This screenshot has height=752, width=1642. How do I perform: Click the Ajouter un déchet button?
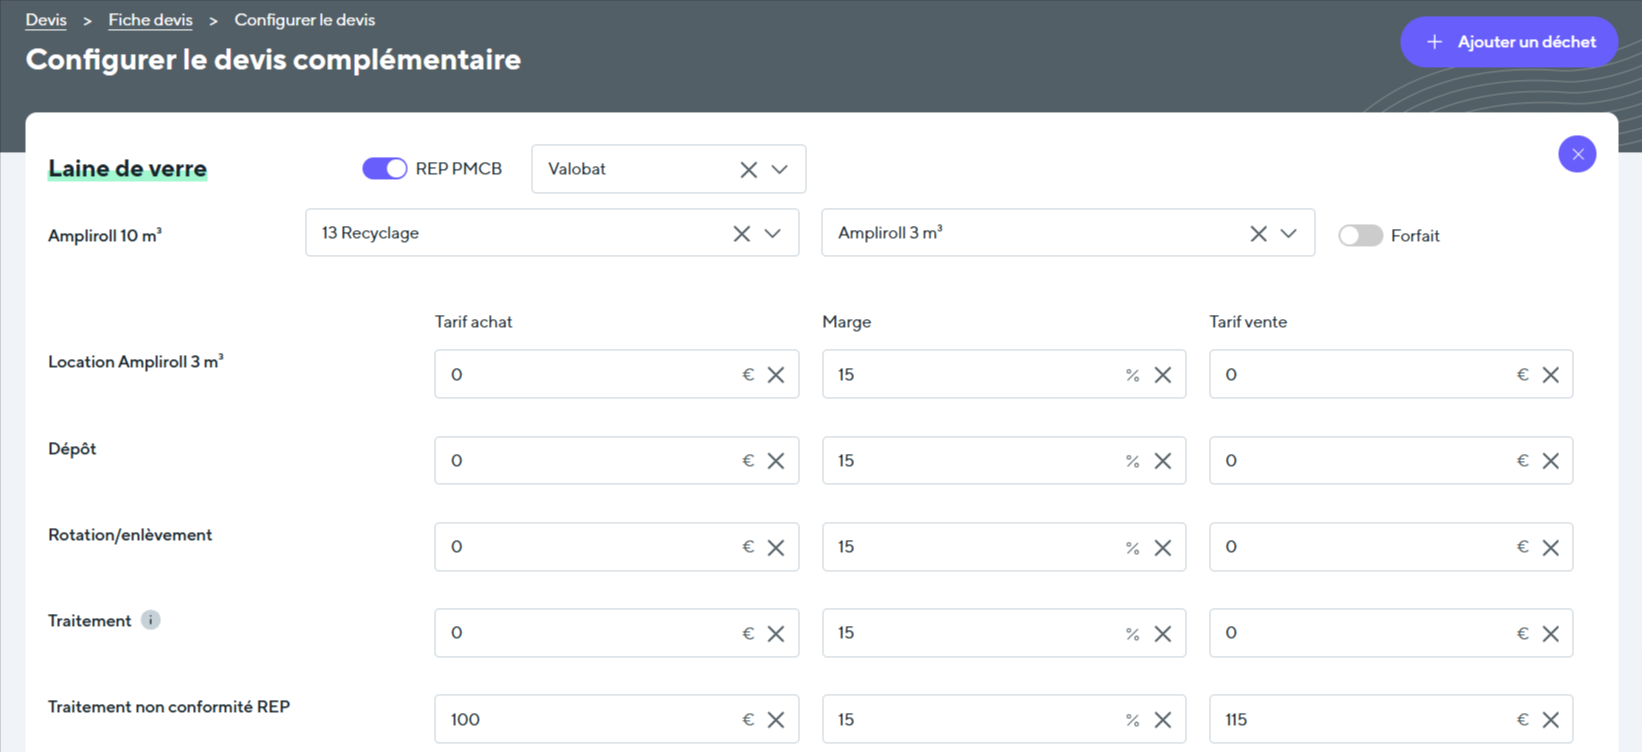pos(1508,42)
